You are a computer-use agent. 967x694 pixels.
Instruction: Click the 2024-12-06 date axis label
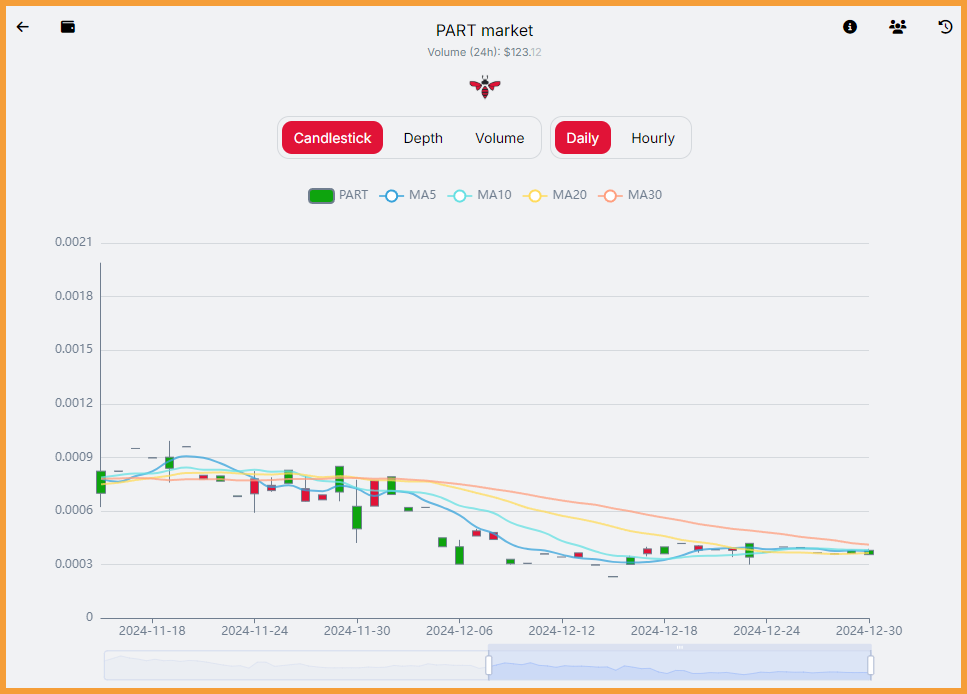[459, 631]
